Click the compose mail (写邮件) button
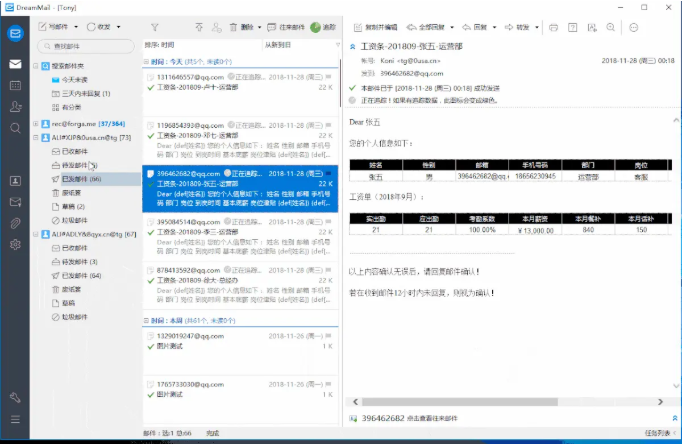Image resolution: width=682 pixels, height=444 pixels. (x=53, y=27)
